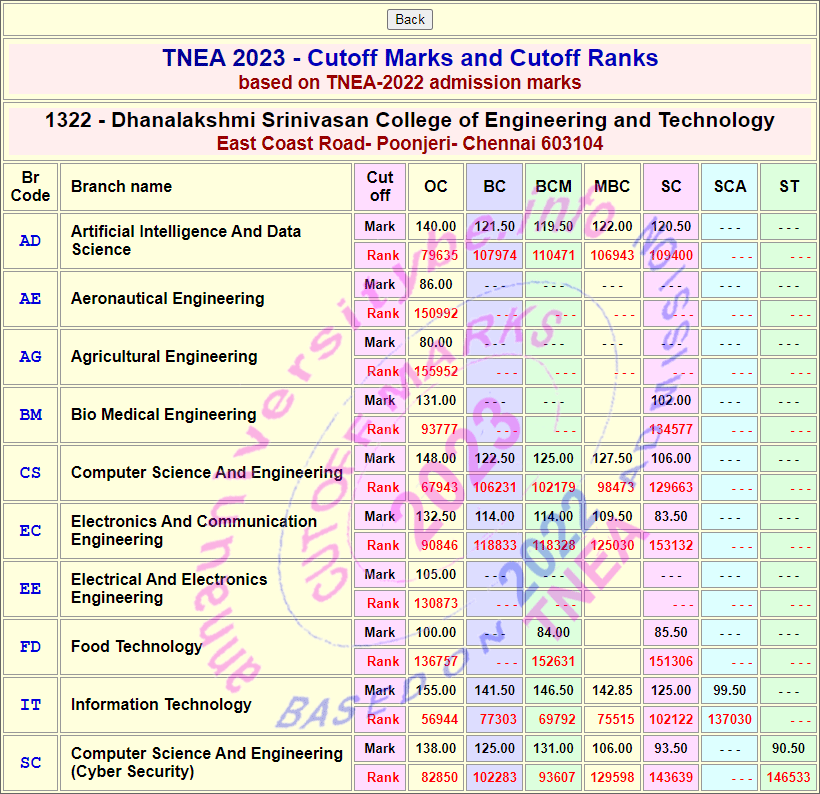This screenshot has height=794, width=820.
Task: Click IT SCA rank 137030
Action: pos(730,720)
